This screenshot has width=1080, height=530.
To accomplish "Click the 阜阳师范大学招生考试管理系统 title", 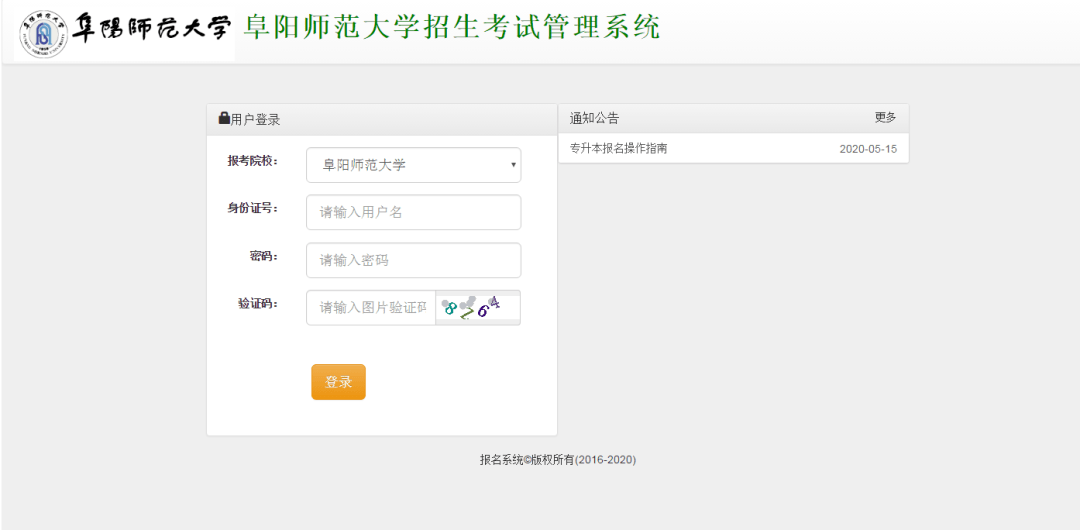I will pos(452,27).
